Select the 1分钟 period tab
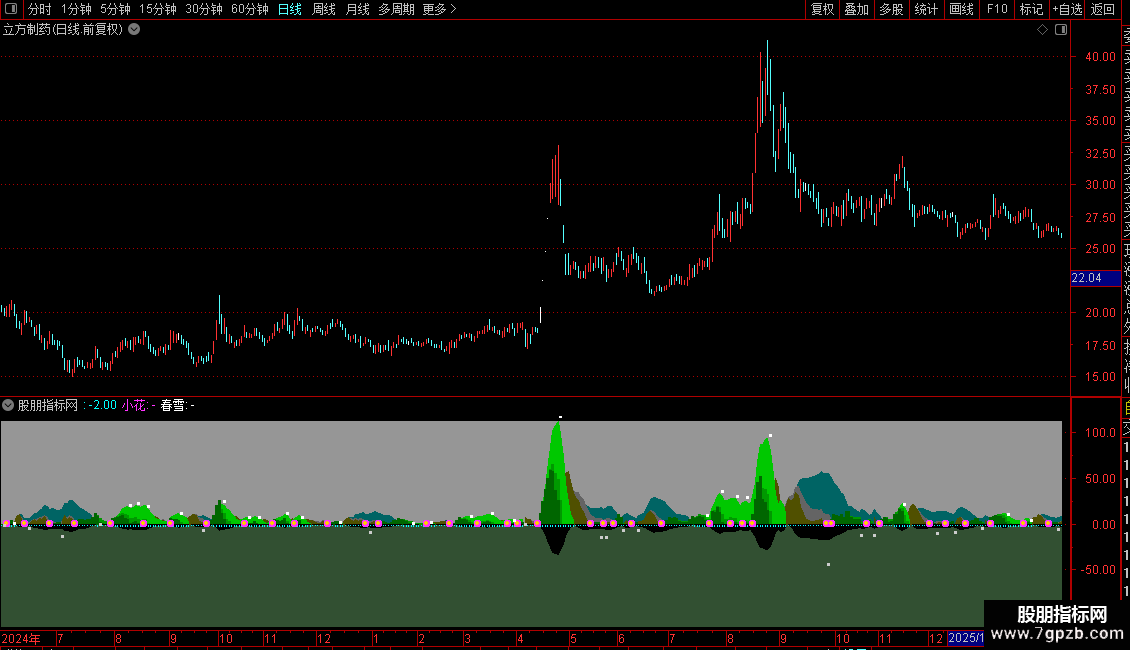This screenshot has width=1130, height=650. pos(76,9)
